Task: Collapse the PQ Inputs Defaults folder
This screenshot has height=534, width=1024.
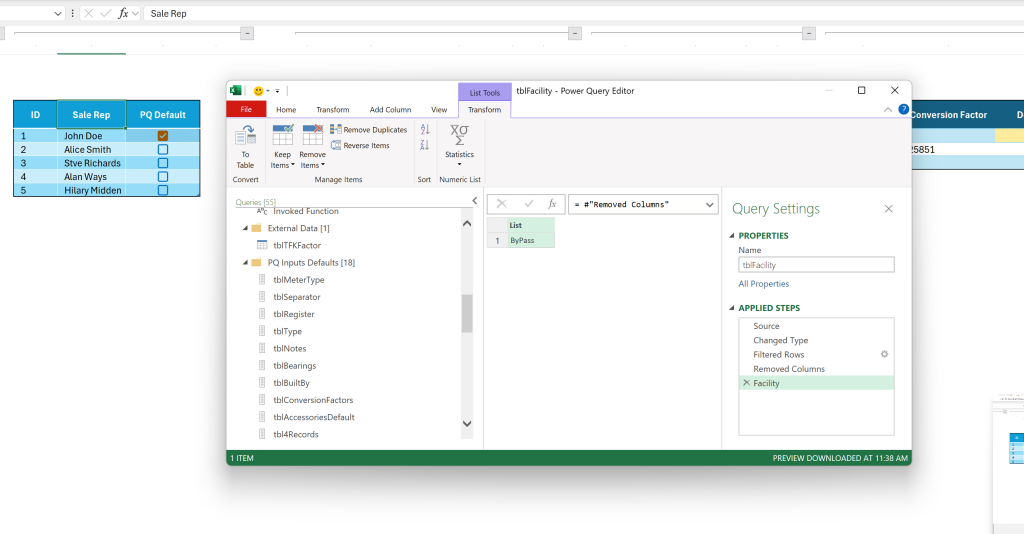Action: click(x=246, y=263)
